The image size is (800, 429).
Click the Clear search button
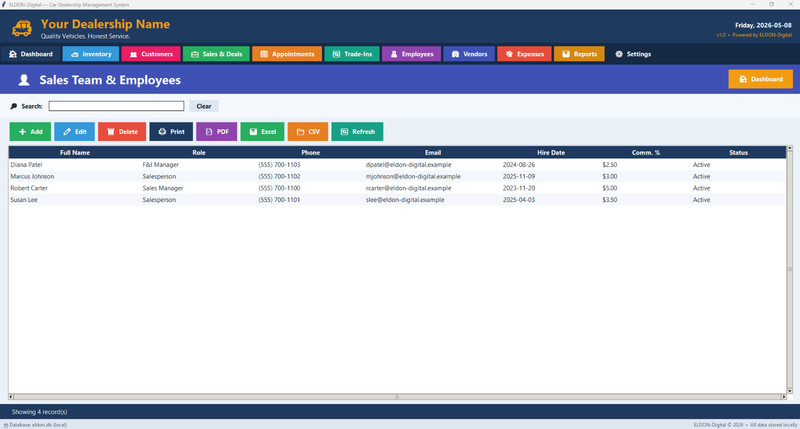coord(204,106)
